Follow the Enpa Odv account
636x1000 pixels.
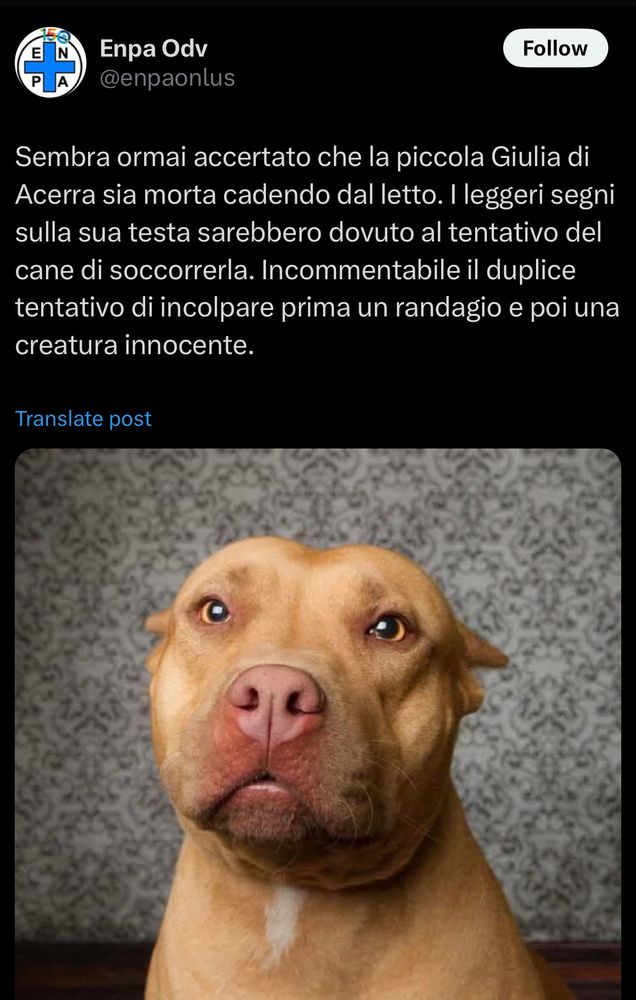[555, 48]
